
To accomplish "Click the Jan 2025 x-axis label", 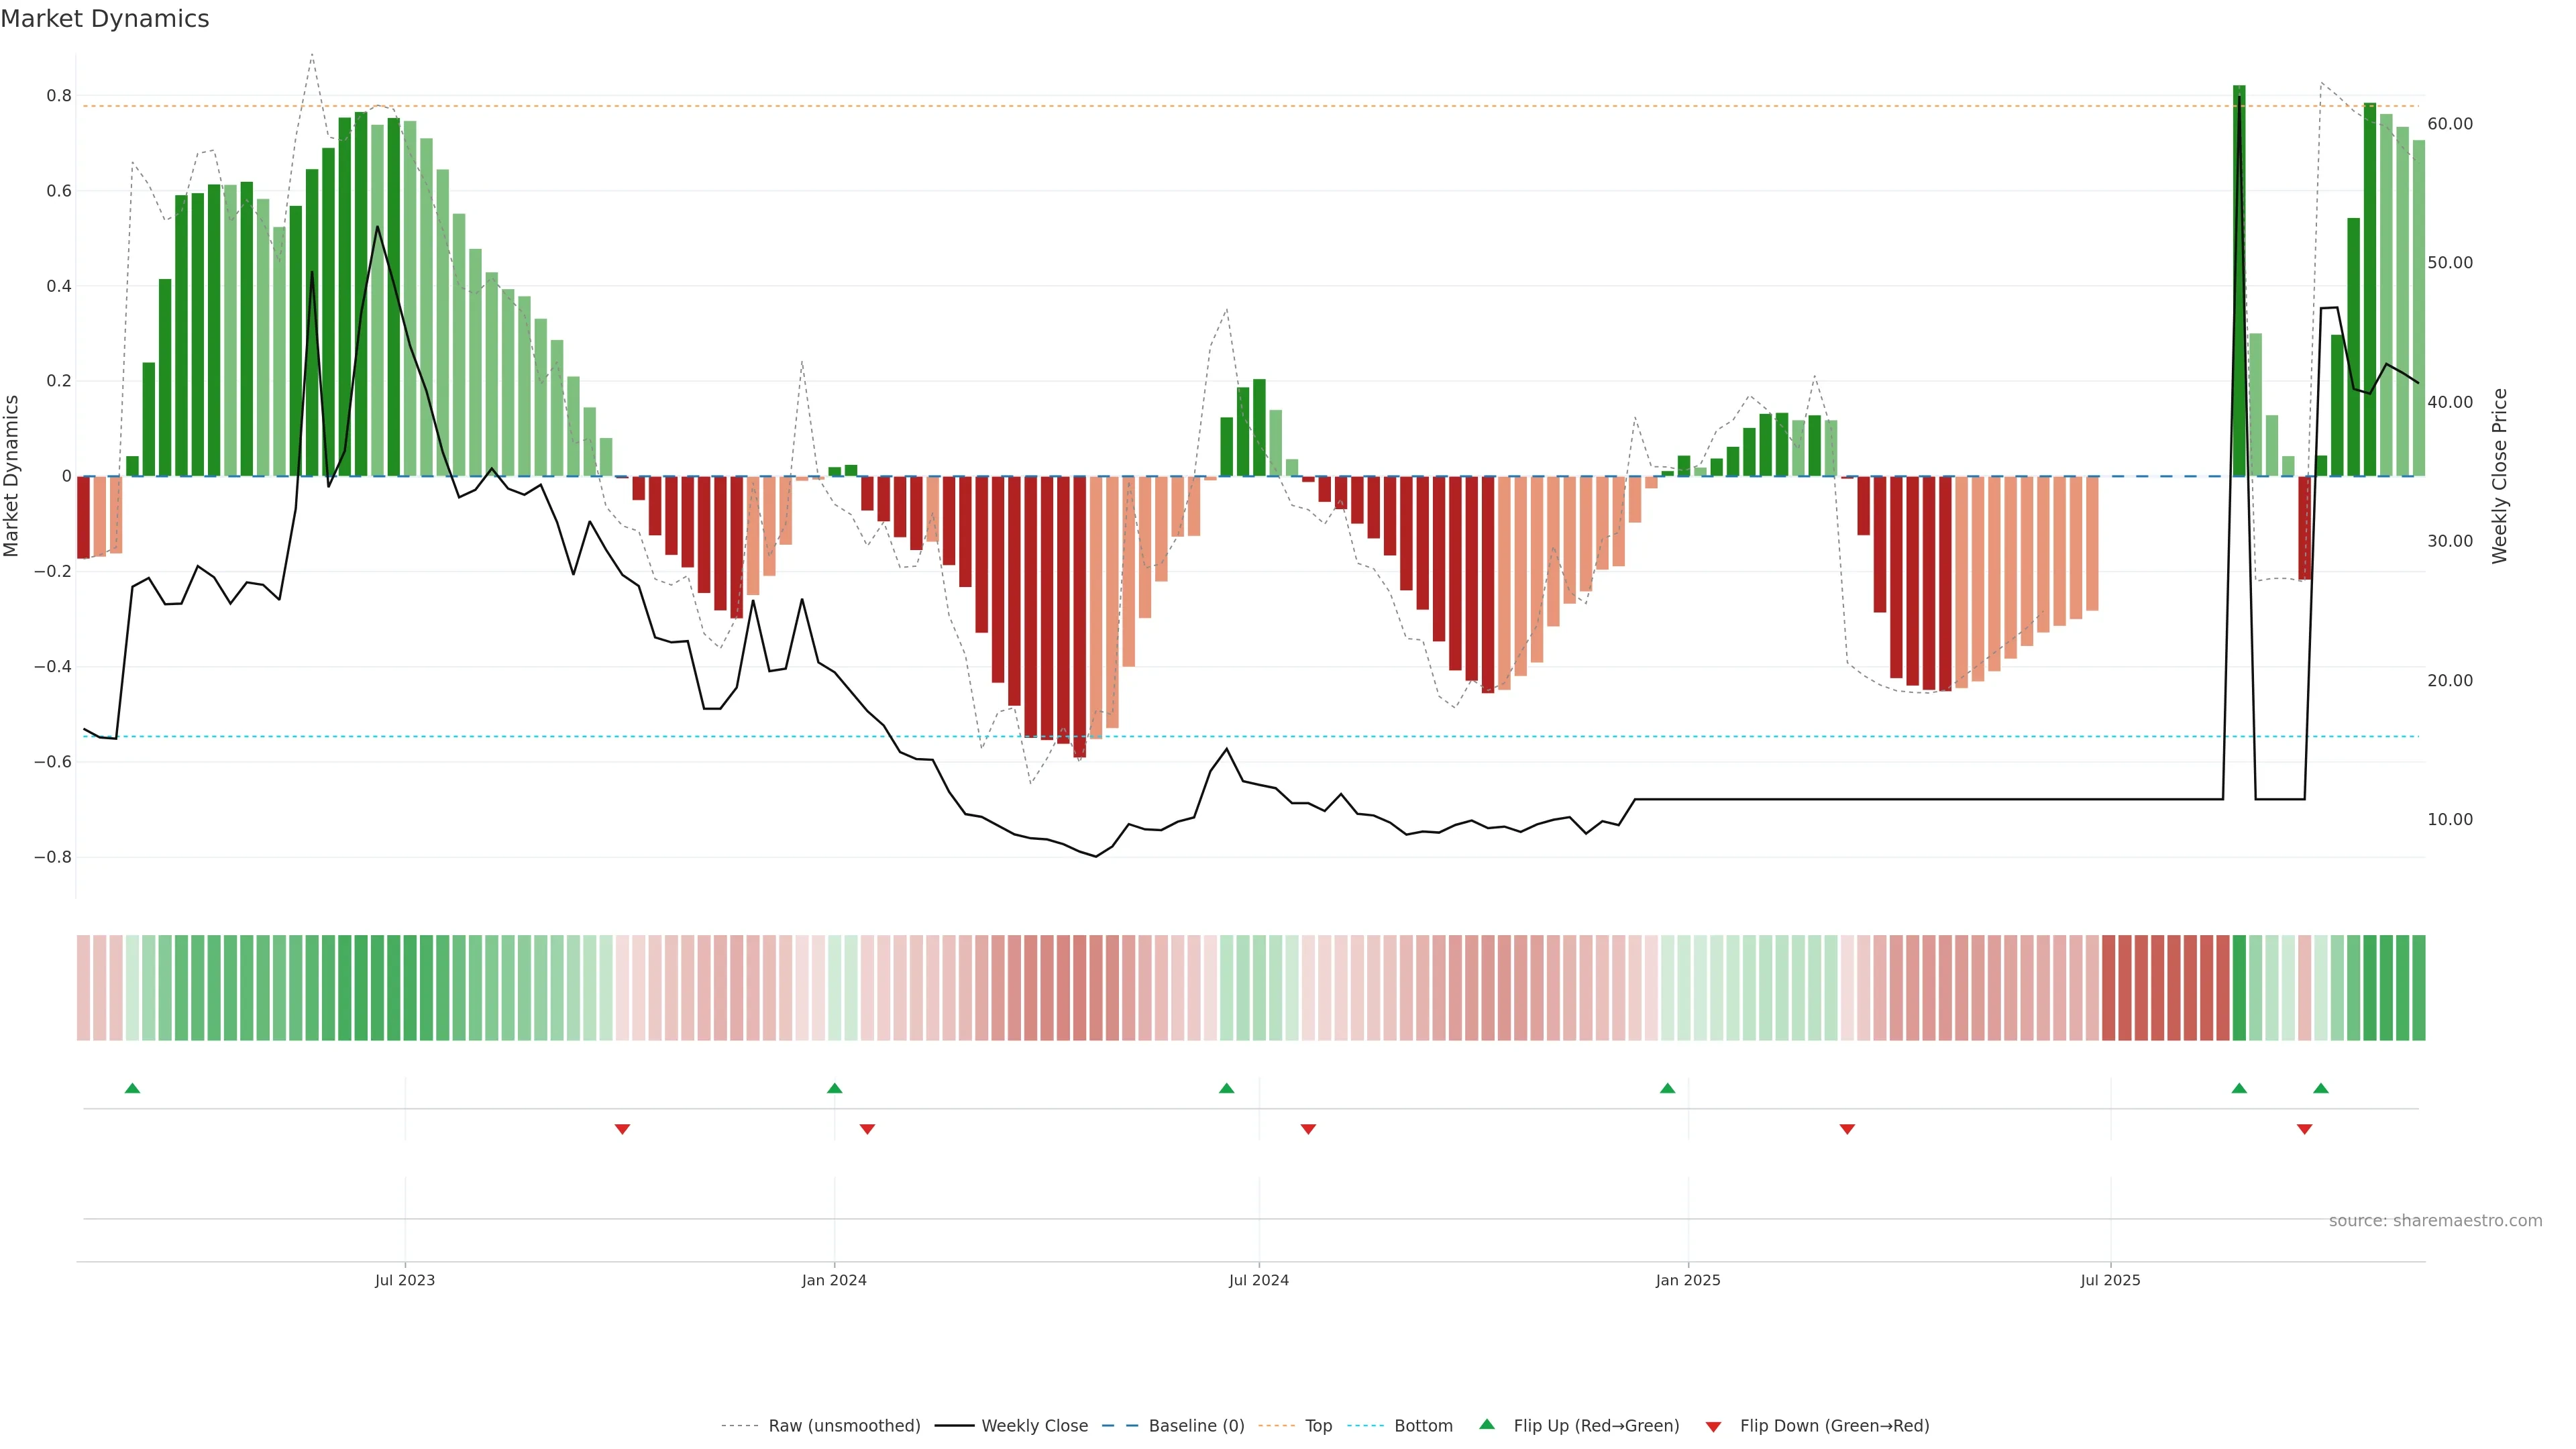I will [1688, 1280].
